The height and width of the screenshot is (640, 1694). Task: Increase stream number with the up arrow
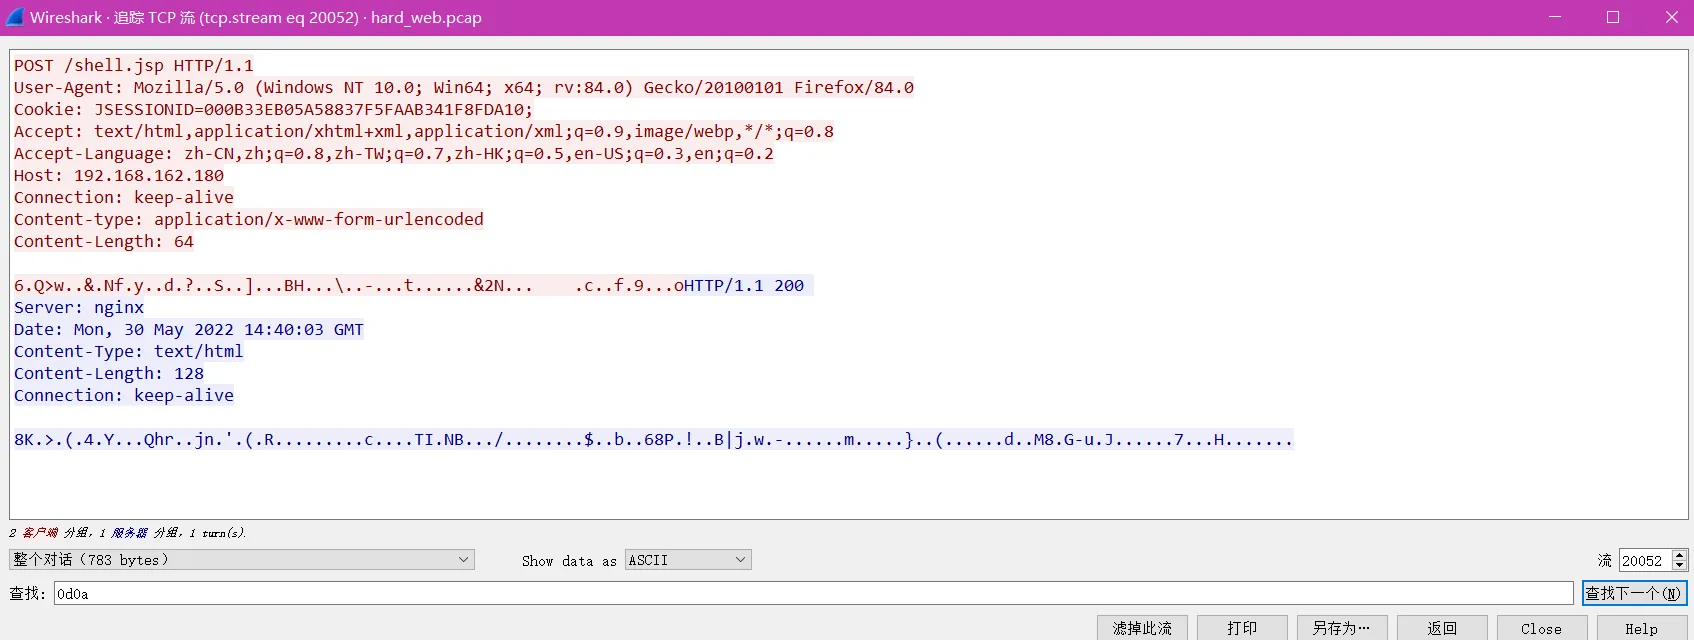coord(1680,555)
